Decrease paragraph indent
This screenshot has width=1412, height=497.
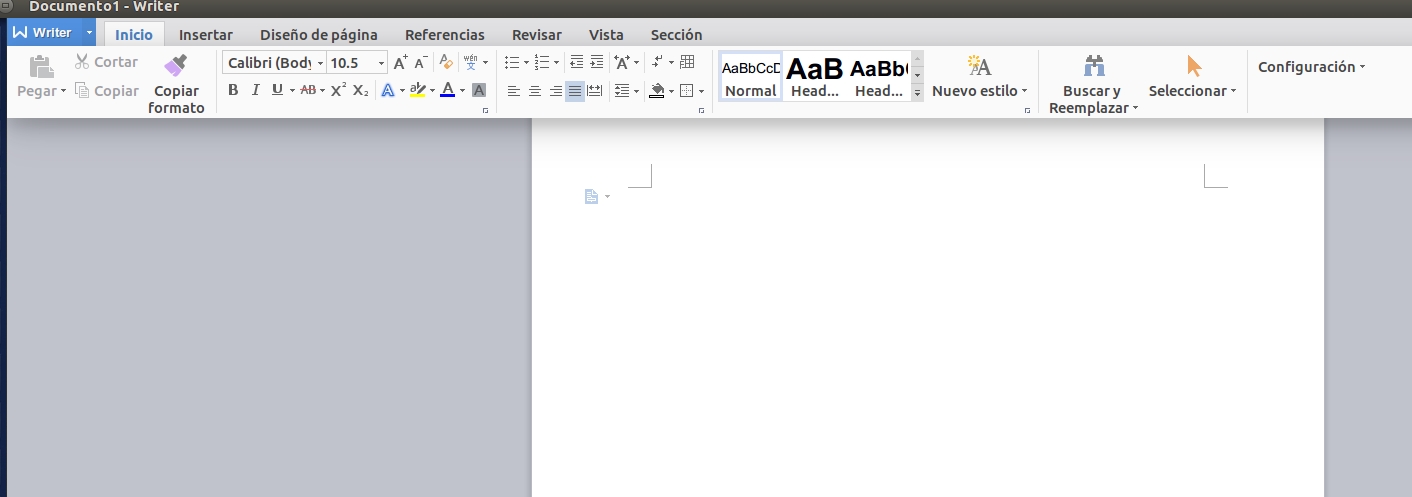click(x=576, y=63)
